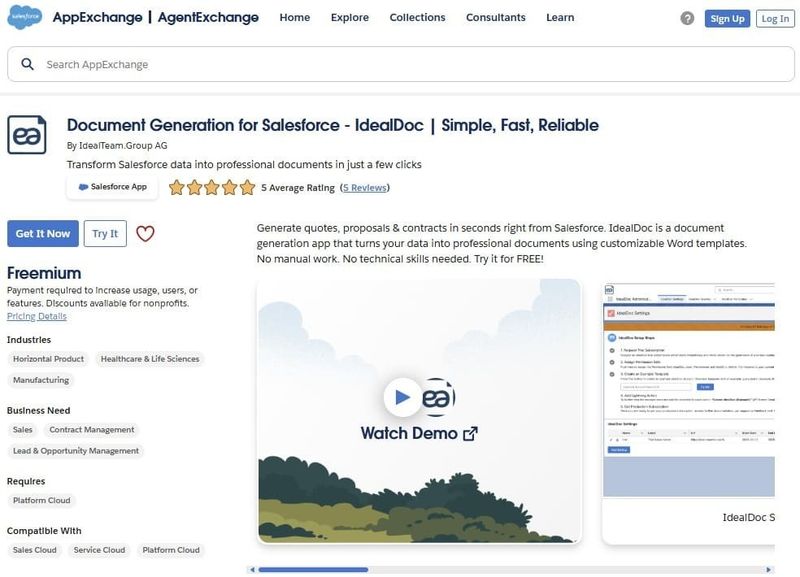
Task: Click the Salesforce App badge
Action: tap(112, 187)
